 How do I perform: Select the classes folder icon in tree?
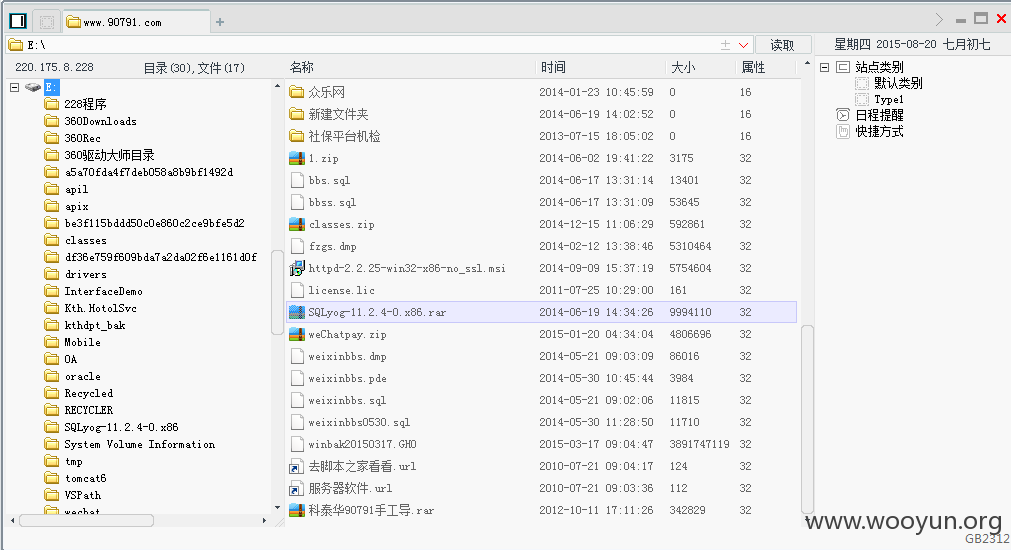click(52, 240)
